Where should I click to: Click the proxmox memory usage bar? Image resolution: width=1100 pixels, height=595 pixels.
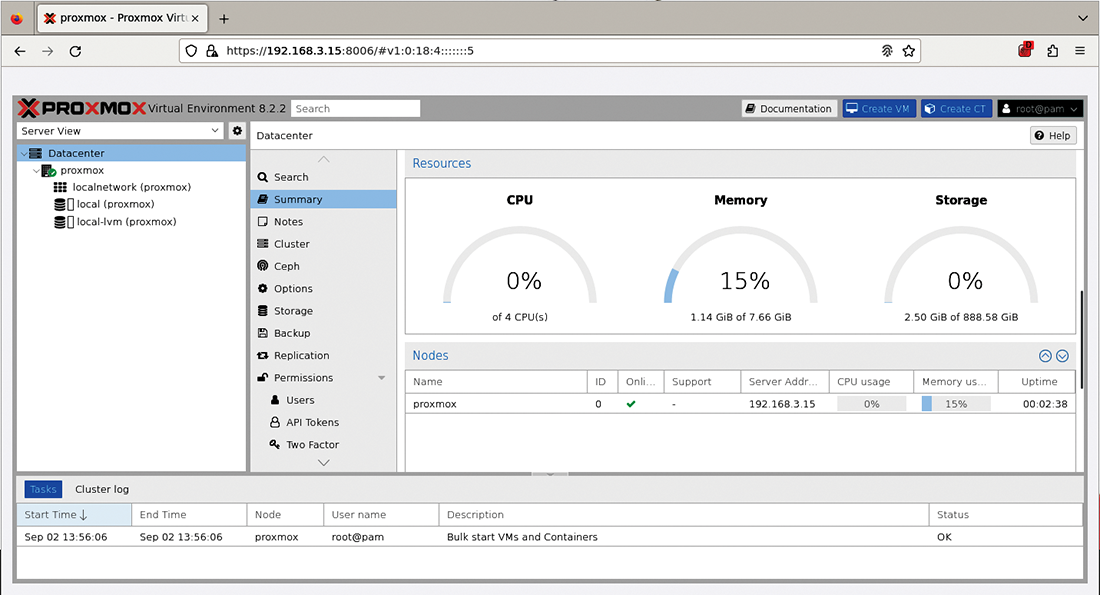956,404
